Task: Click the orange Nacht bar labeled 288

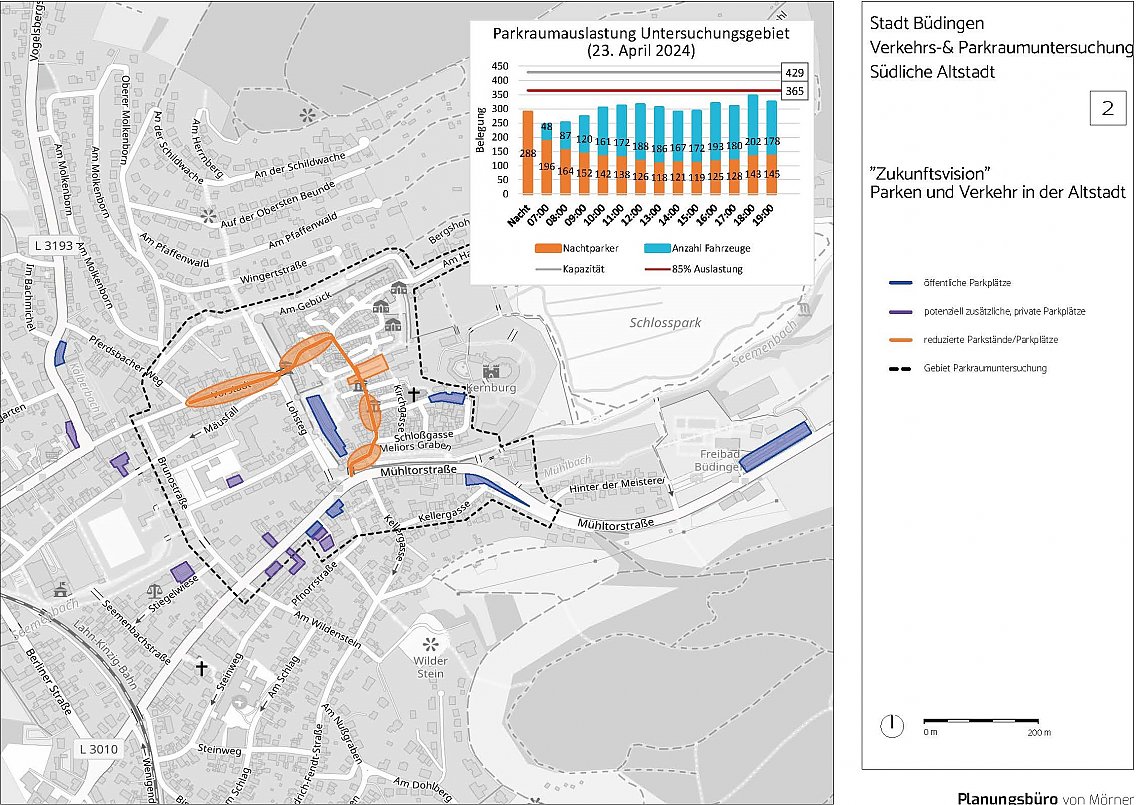Action: [x=527, y=153]
